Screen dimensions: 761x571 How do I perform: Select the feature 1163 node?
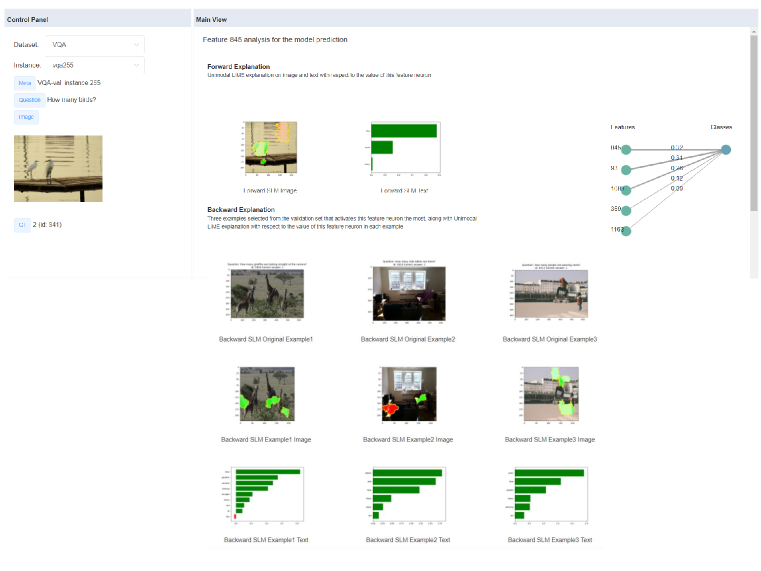[626, 231]
